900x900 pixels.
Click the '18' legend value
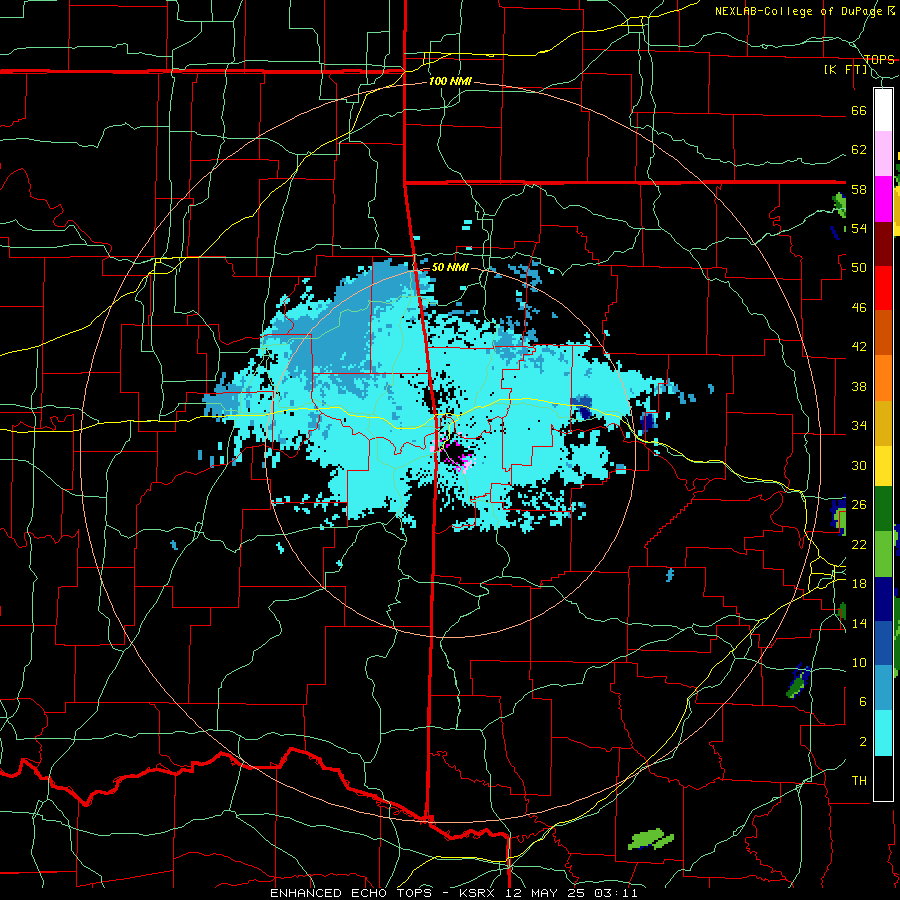[x=859, y=584]
